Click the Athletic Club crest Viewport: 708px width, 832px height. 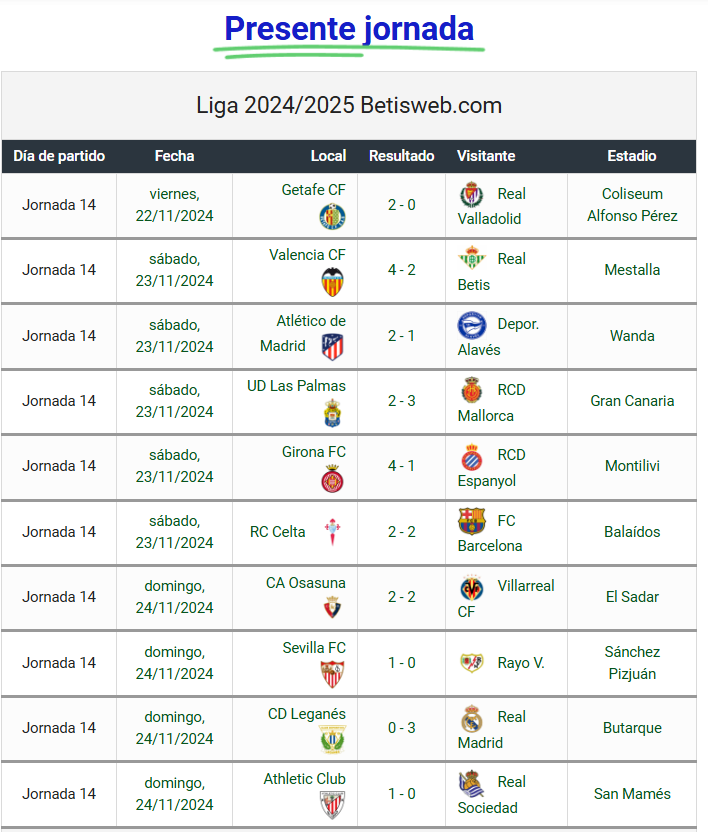pos(332,805)
